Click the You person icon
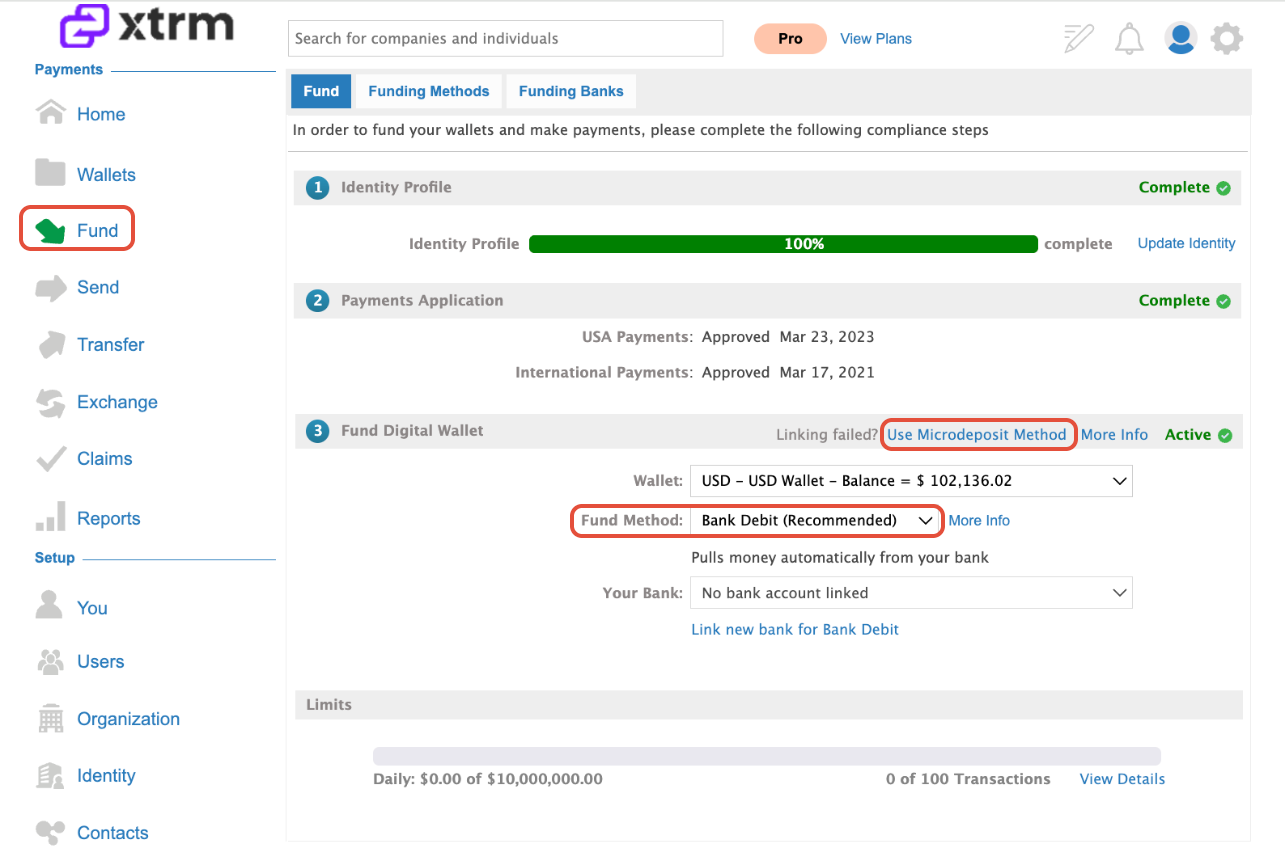Viewport: 1285px width, 865px height. click(49, 605)
